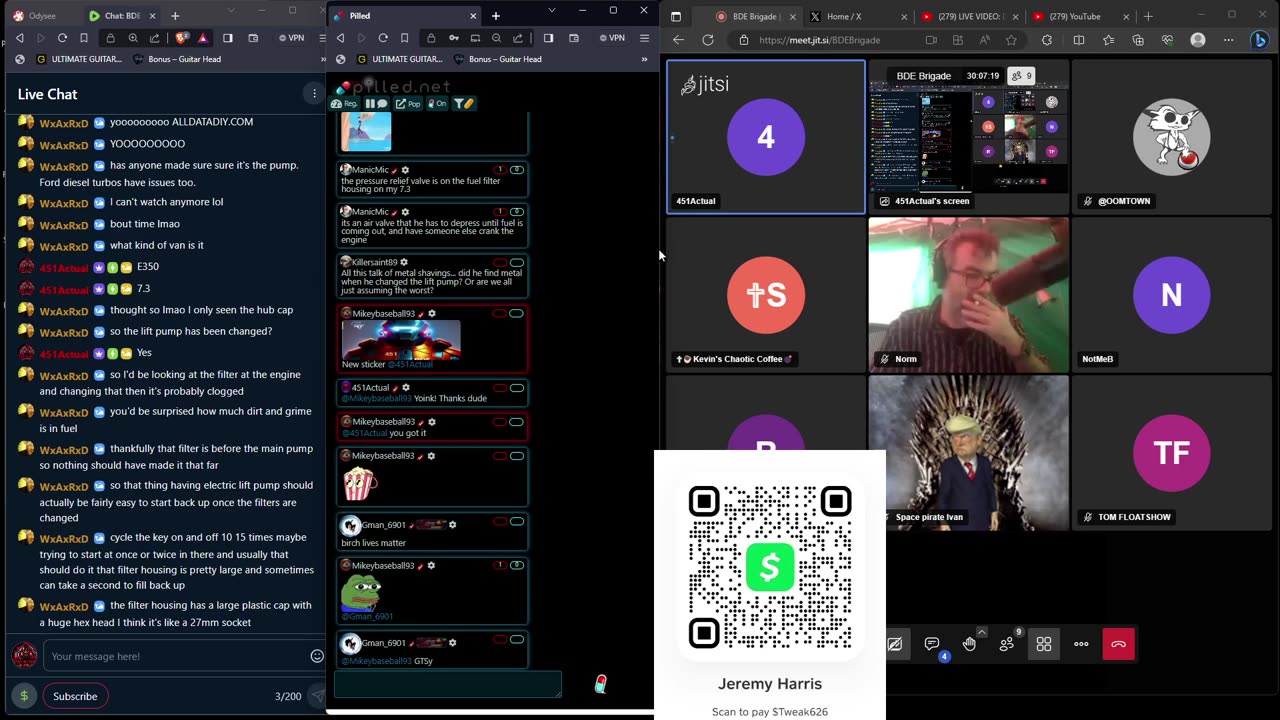The image size is (1280, 720).
Task: Open Edge collections
Action: pos(1138,40)
